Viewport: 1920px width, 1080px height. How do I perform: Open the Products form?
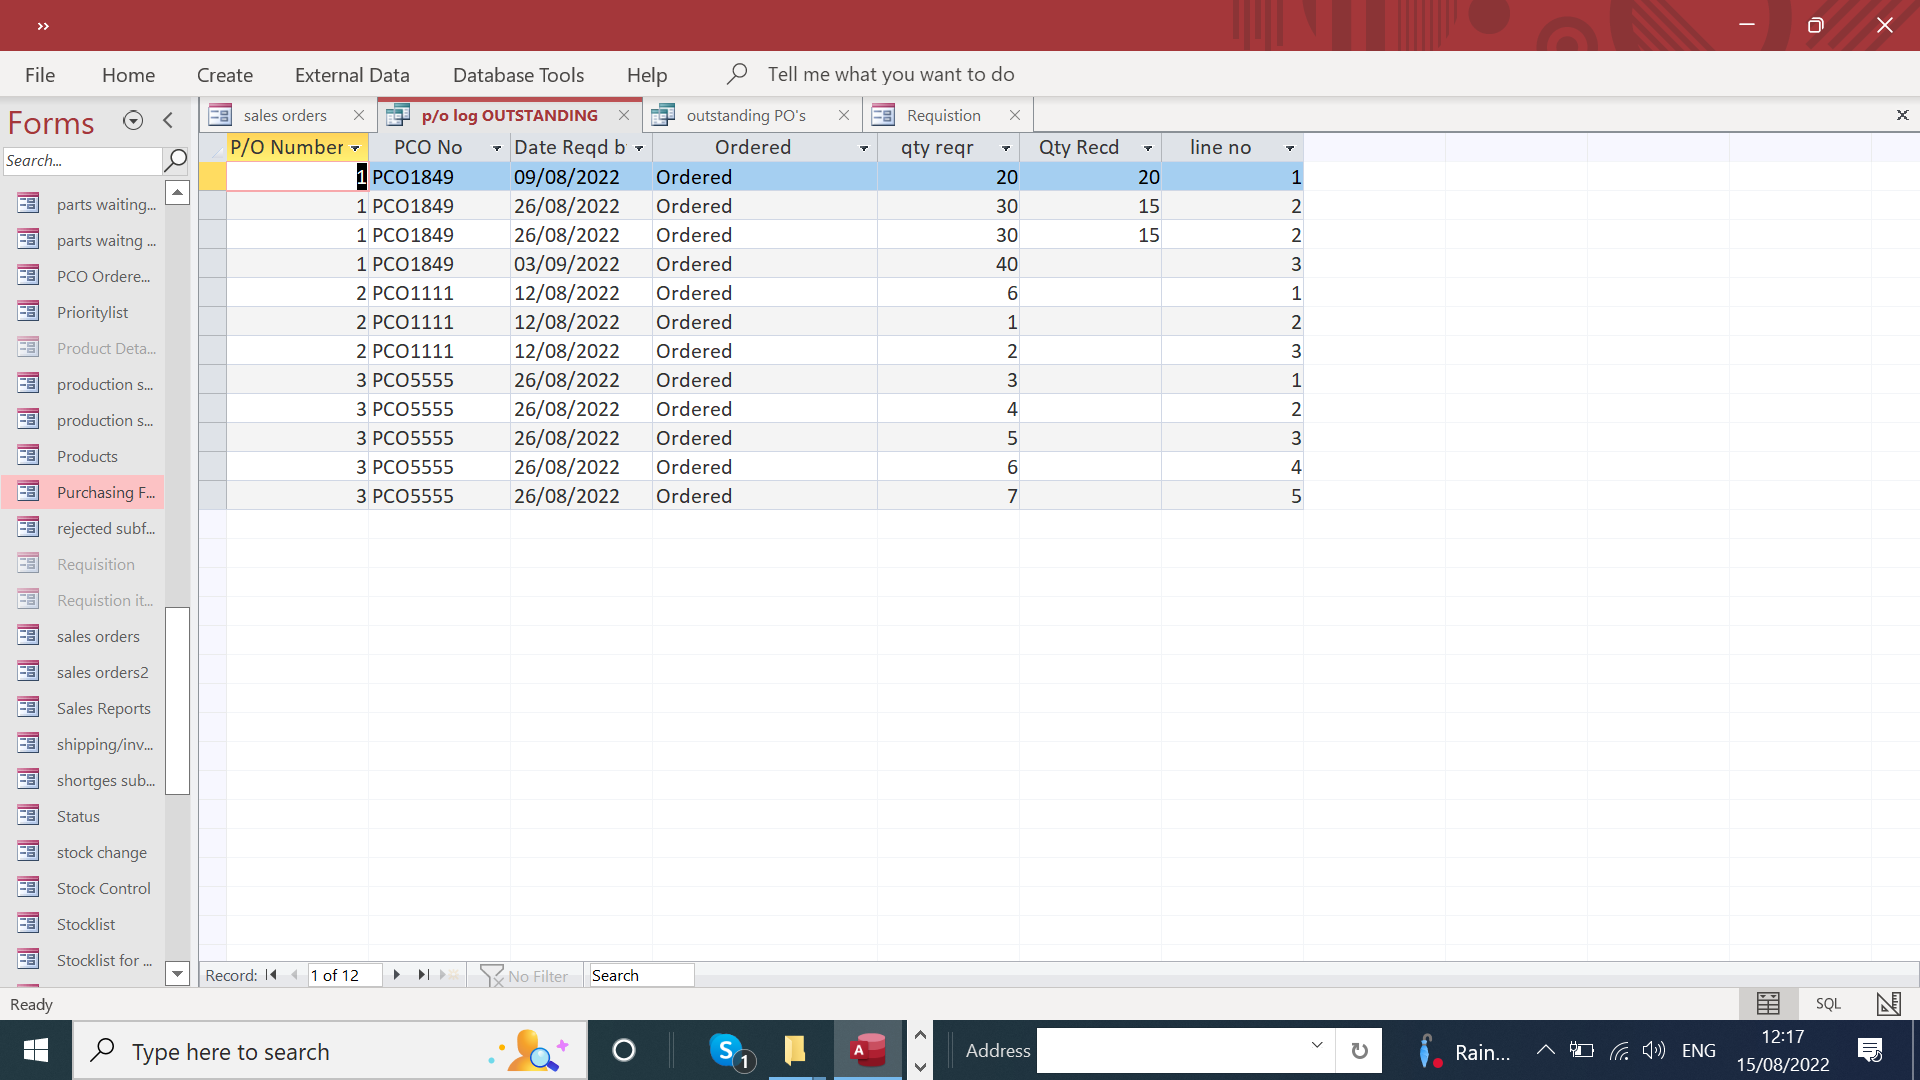coord(85,456)
